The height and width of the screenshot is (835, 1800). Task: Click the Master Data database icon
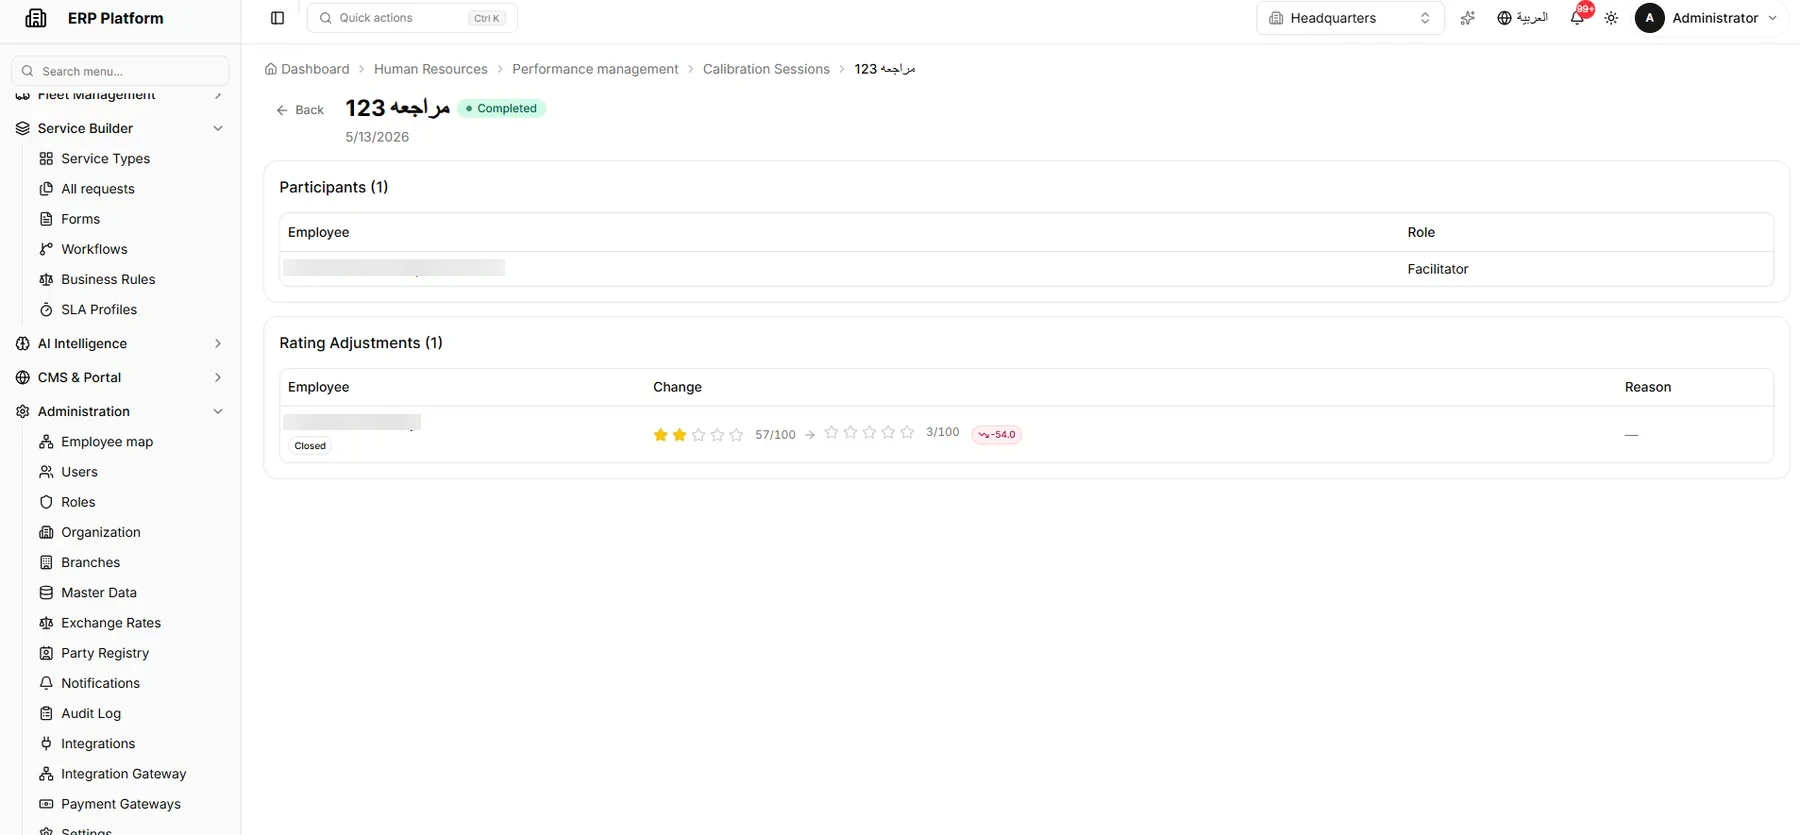coord(46,593)
